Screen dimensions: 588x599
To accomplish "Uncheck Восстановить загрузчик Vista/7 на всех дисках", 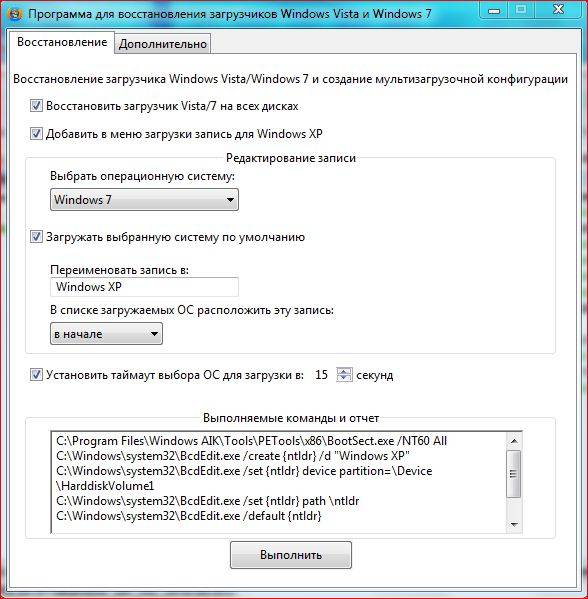I will tap(36, 106).
